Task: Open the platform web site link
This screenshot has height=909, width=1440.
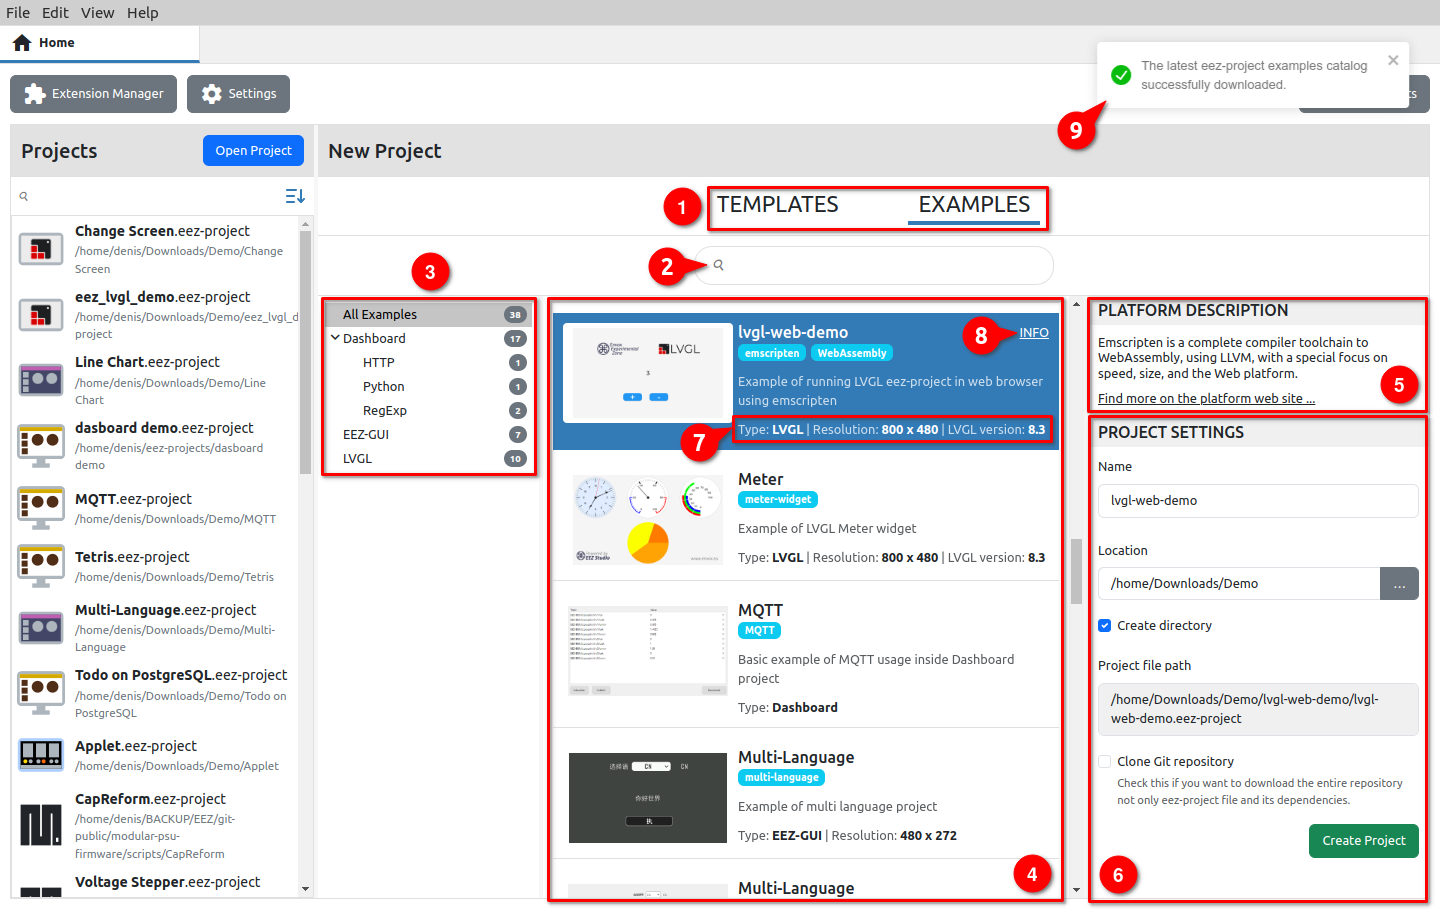Action: coord(1206,398)
